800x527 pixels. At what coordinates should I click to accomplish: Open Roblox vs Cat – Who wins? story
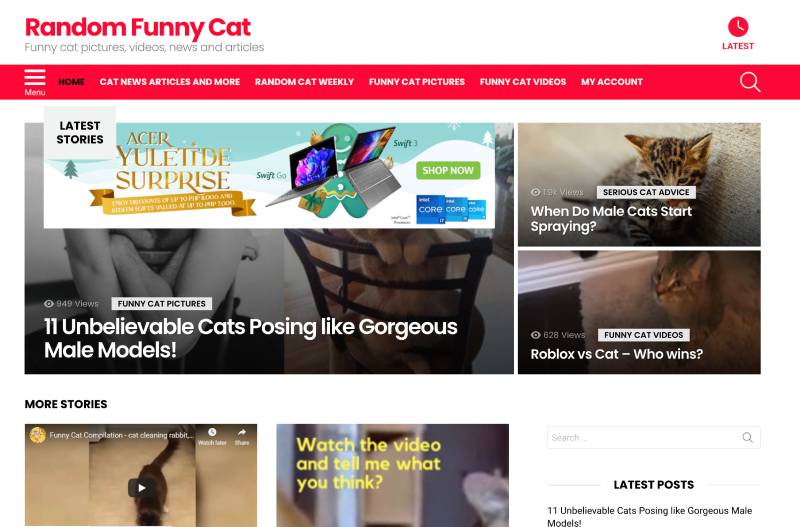[x=616, y=354]
